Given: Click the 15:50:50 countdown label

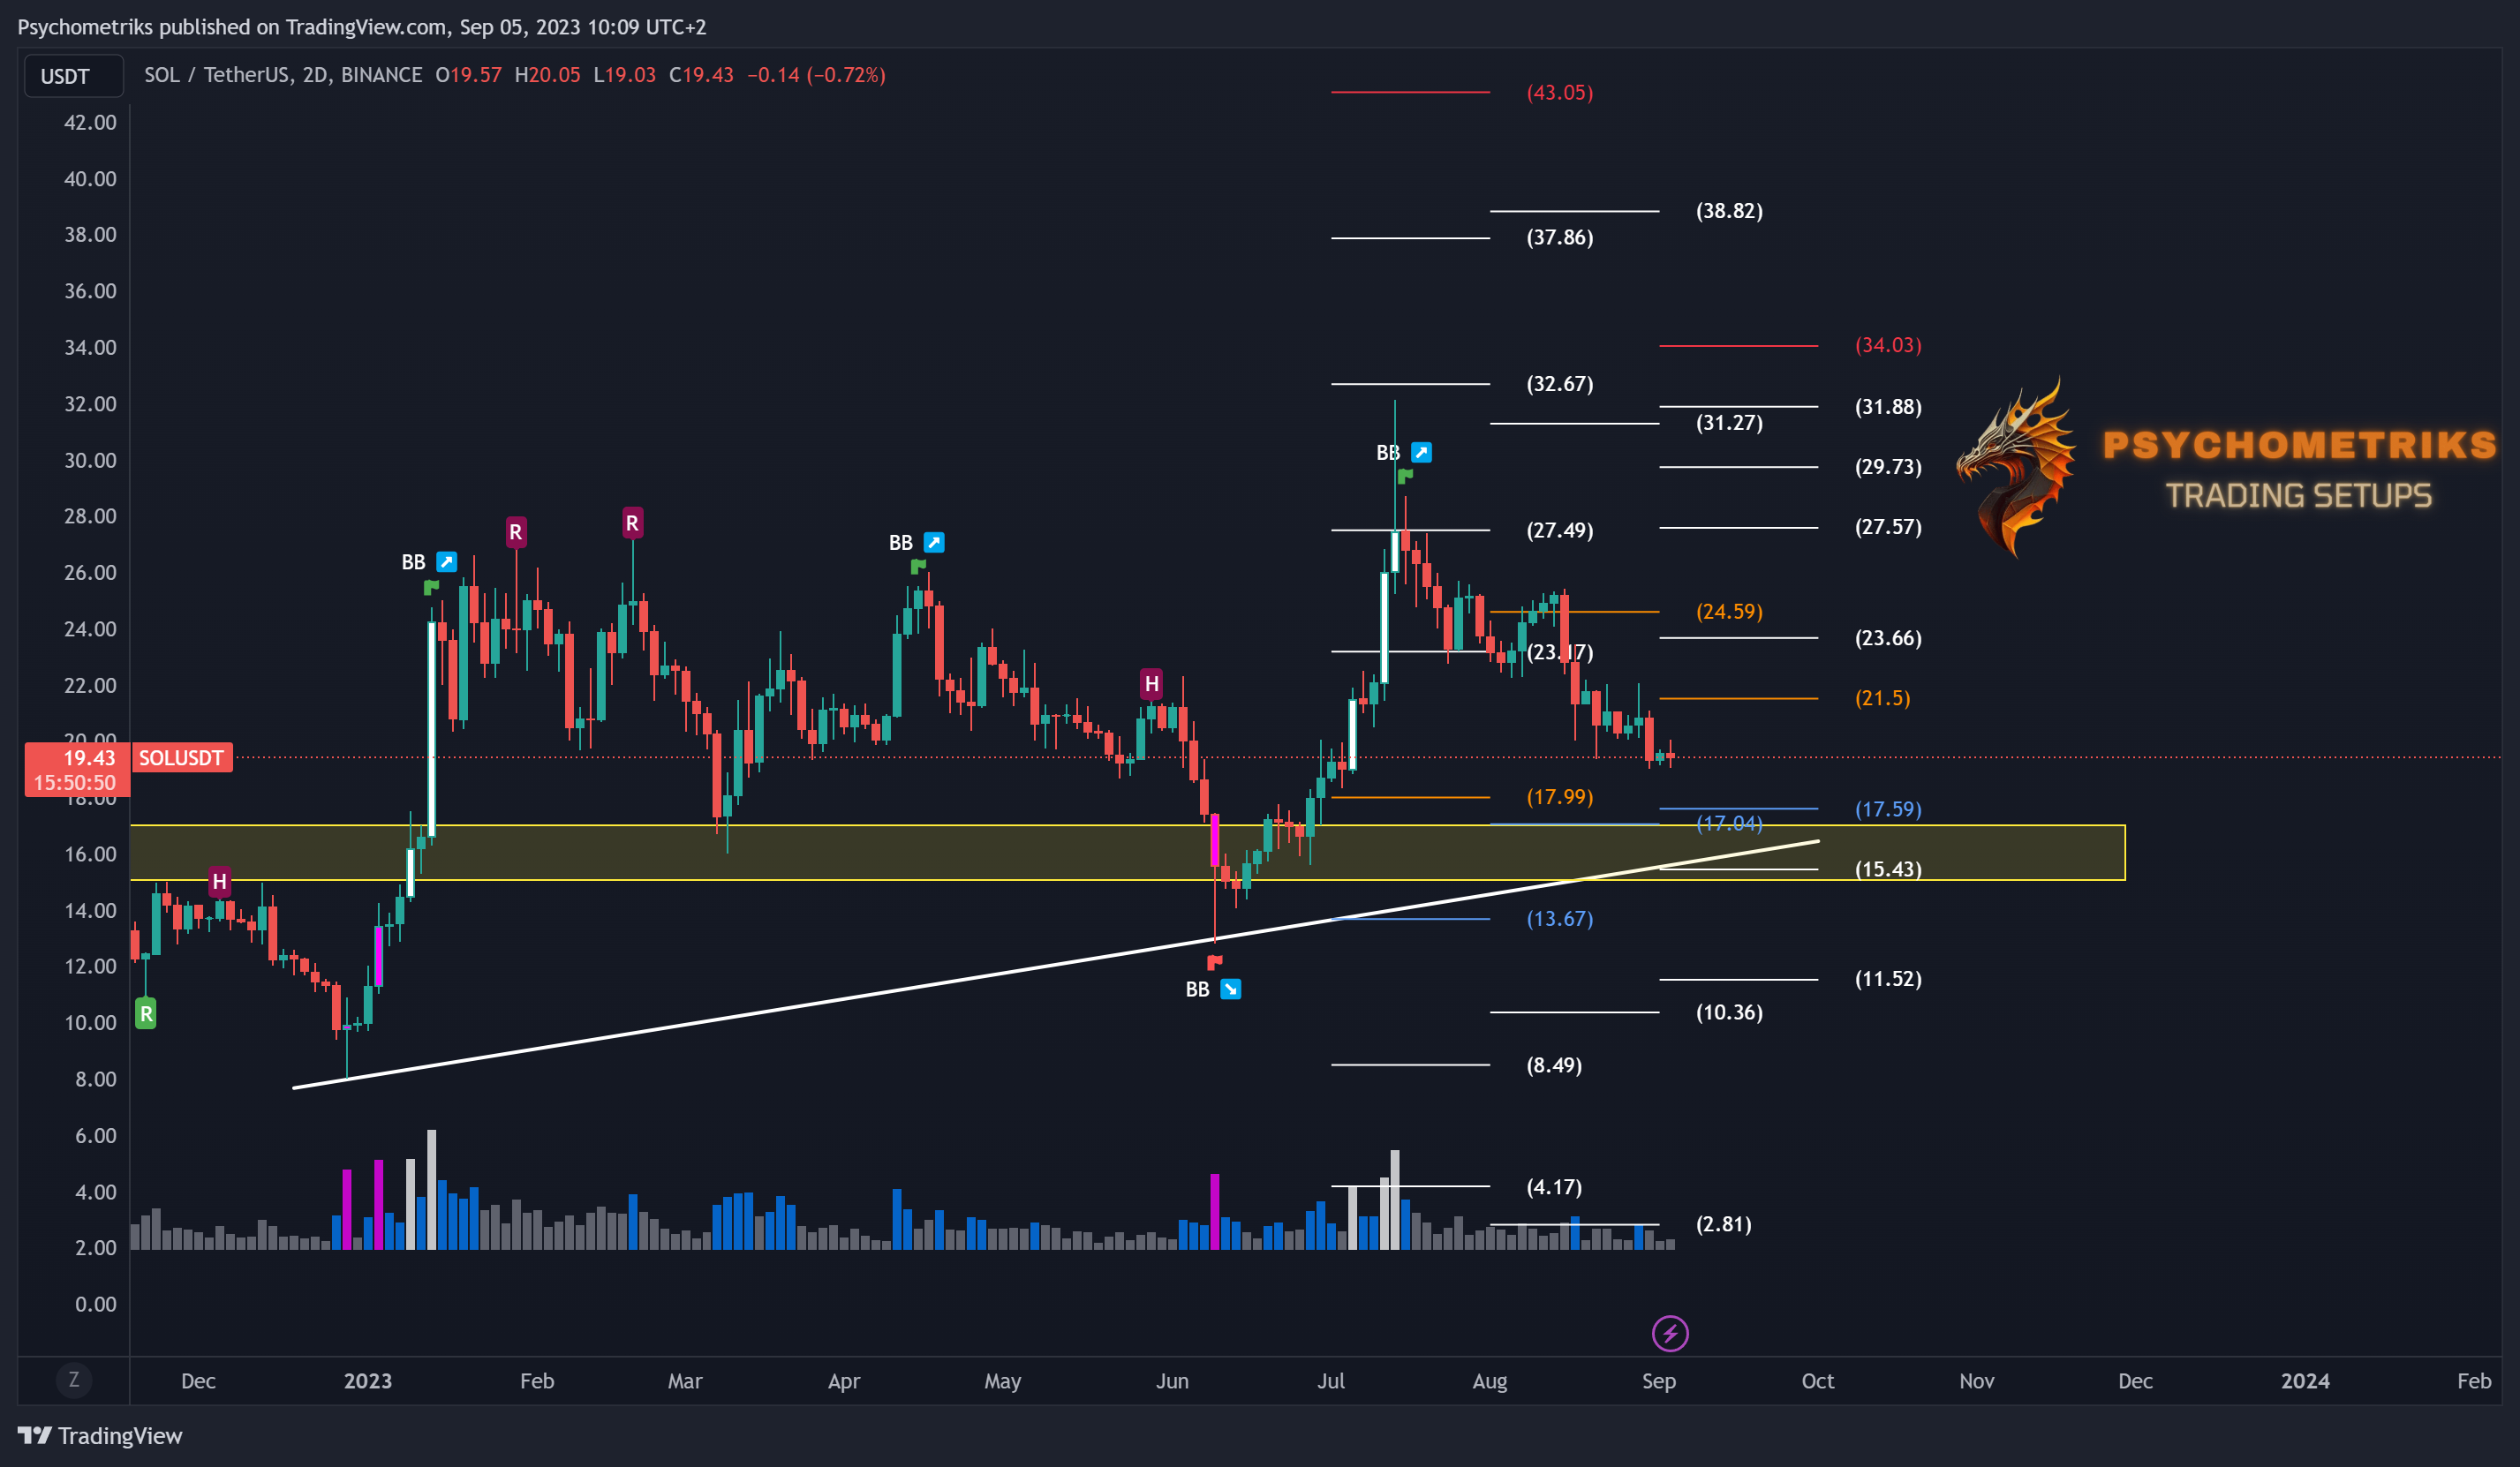Looking at the screenshot, I should coord(75,783).
